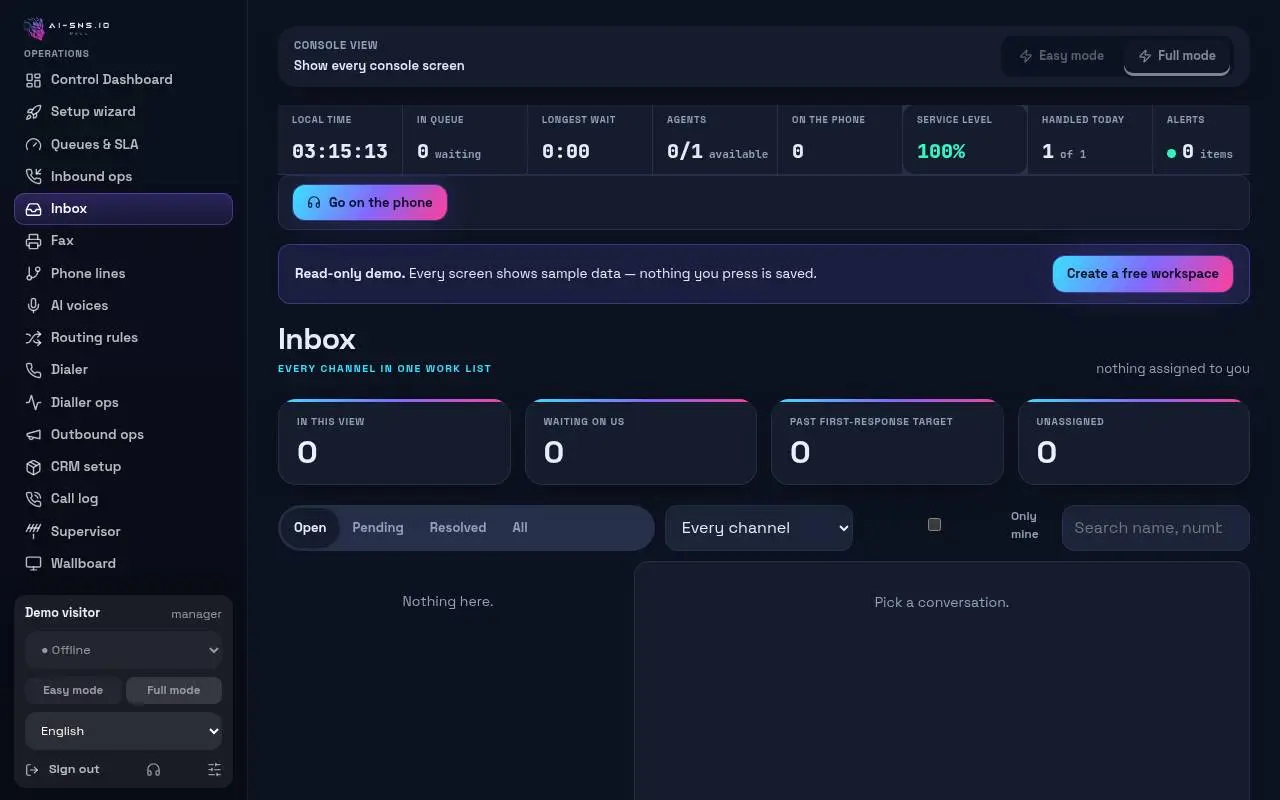Click the Inbound ops phone icon
The image size is (1280, 800).
[x=33, y=176]
